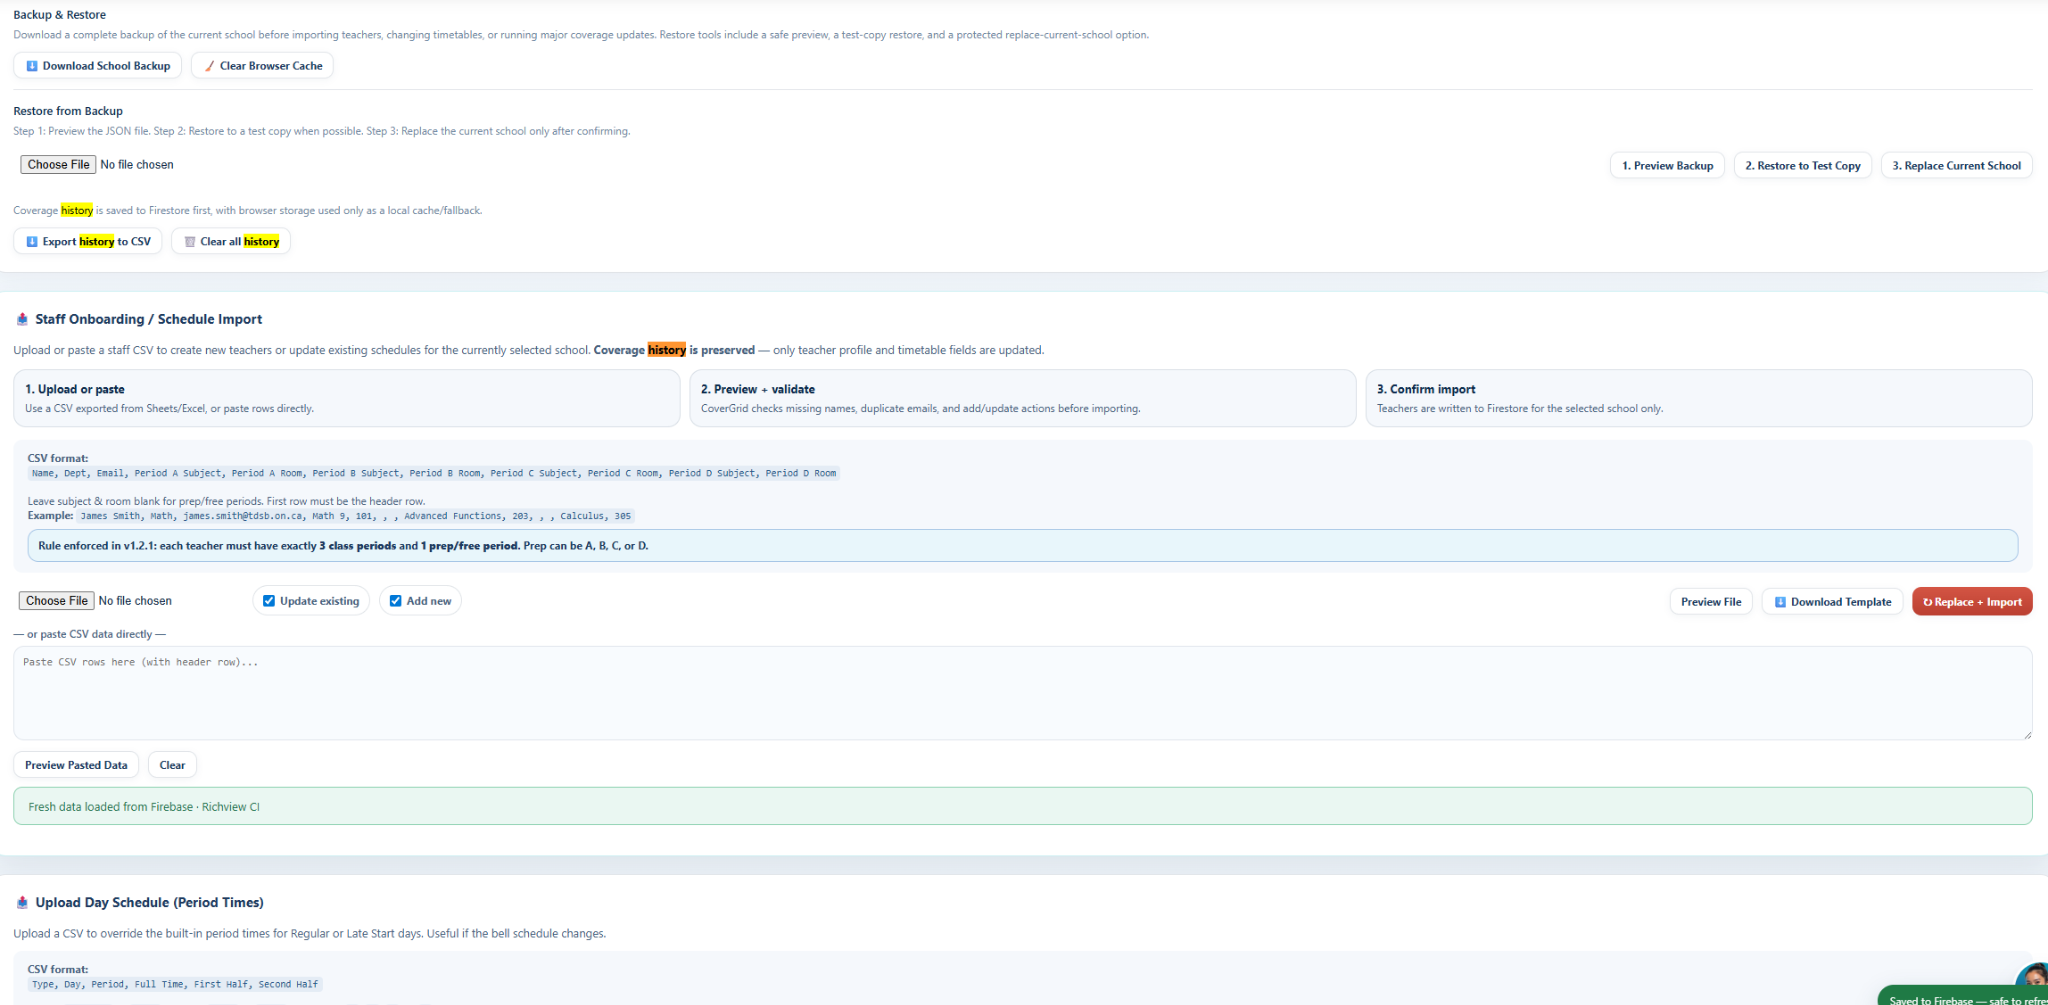Click the Saved to Firebase status toast
This screenshot has height=1005, width=2048.
(1963, 997)
